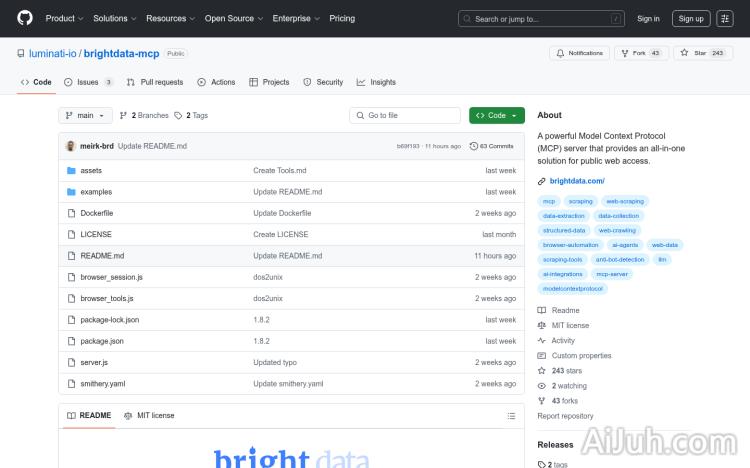Open the Pricing page

pos(342,19)
